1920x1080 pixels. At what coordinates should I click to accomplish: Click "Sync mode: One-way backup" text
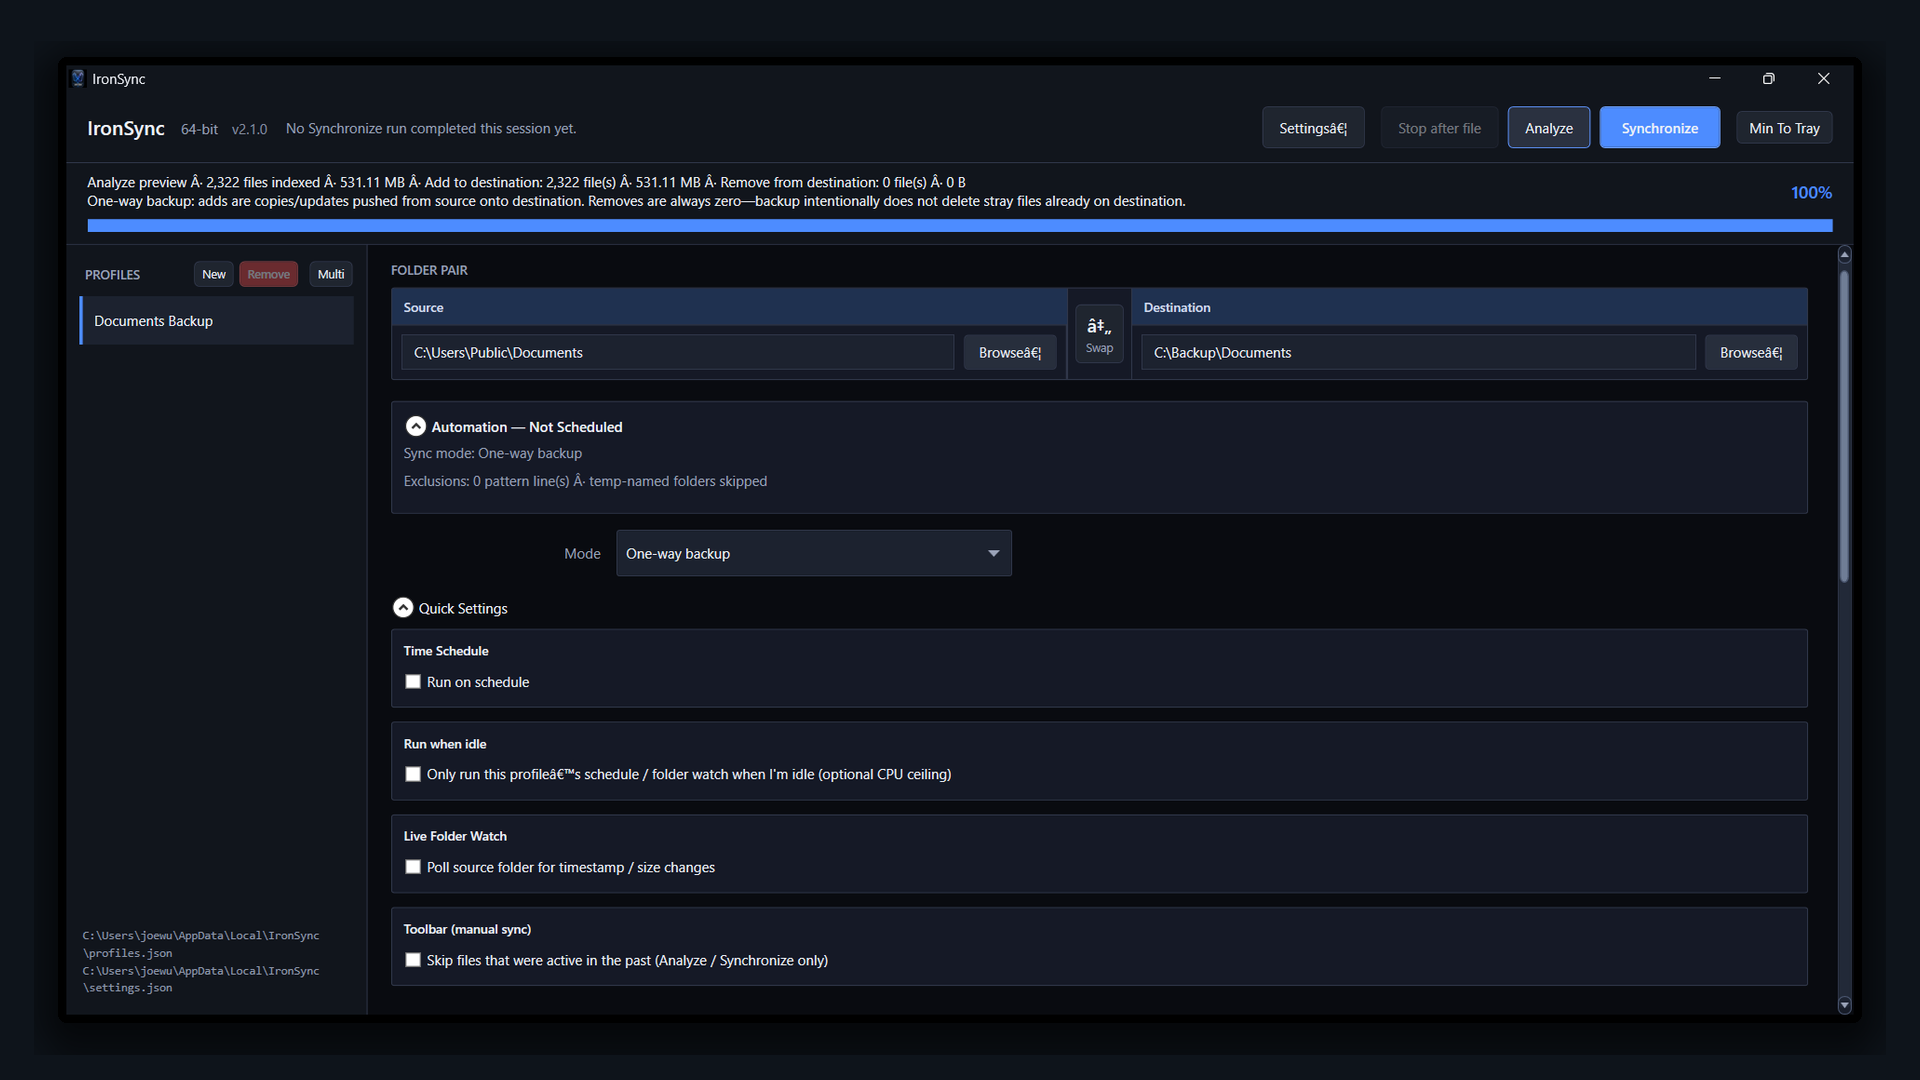pyautogui.click(x=492, y=453)
